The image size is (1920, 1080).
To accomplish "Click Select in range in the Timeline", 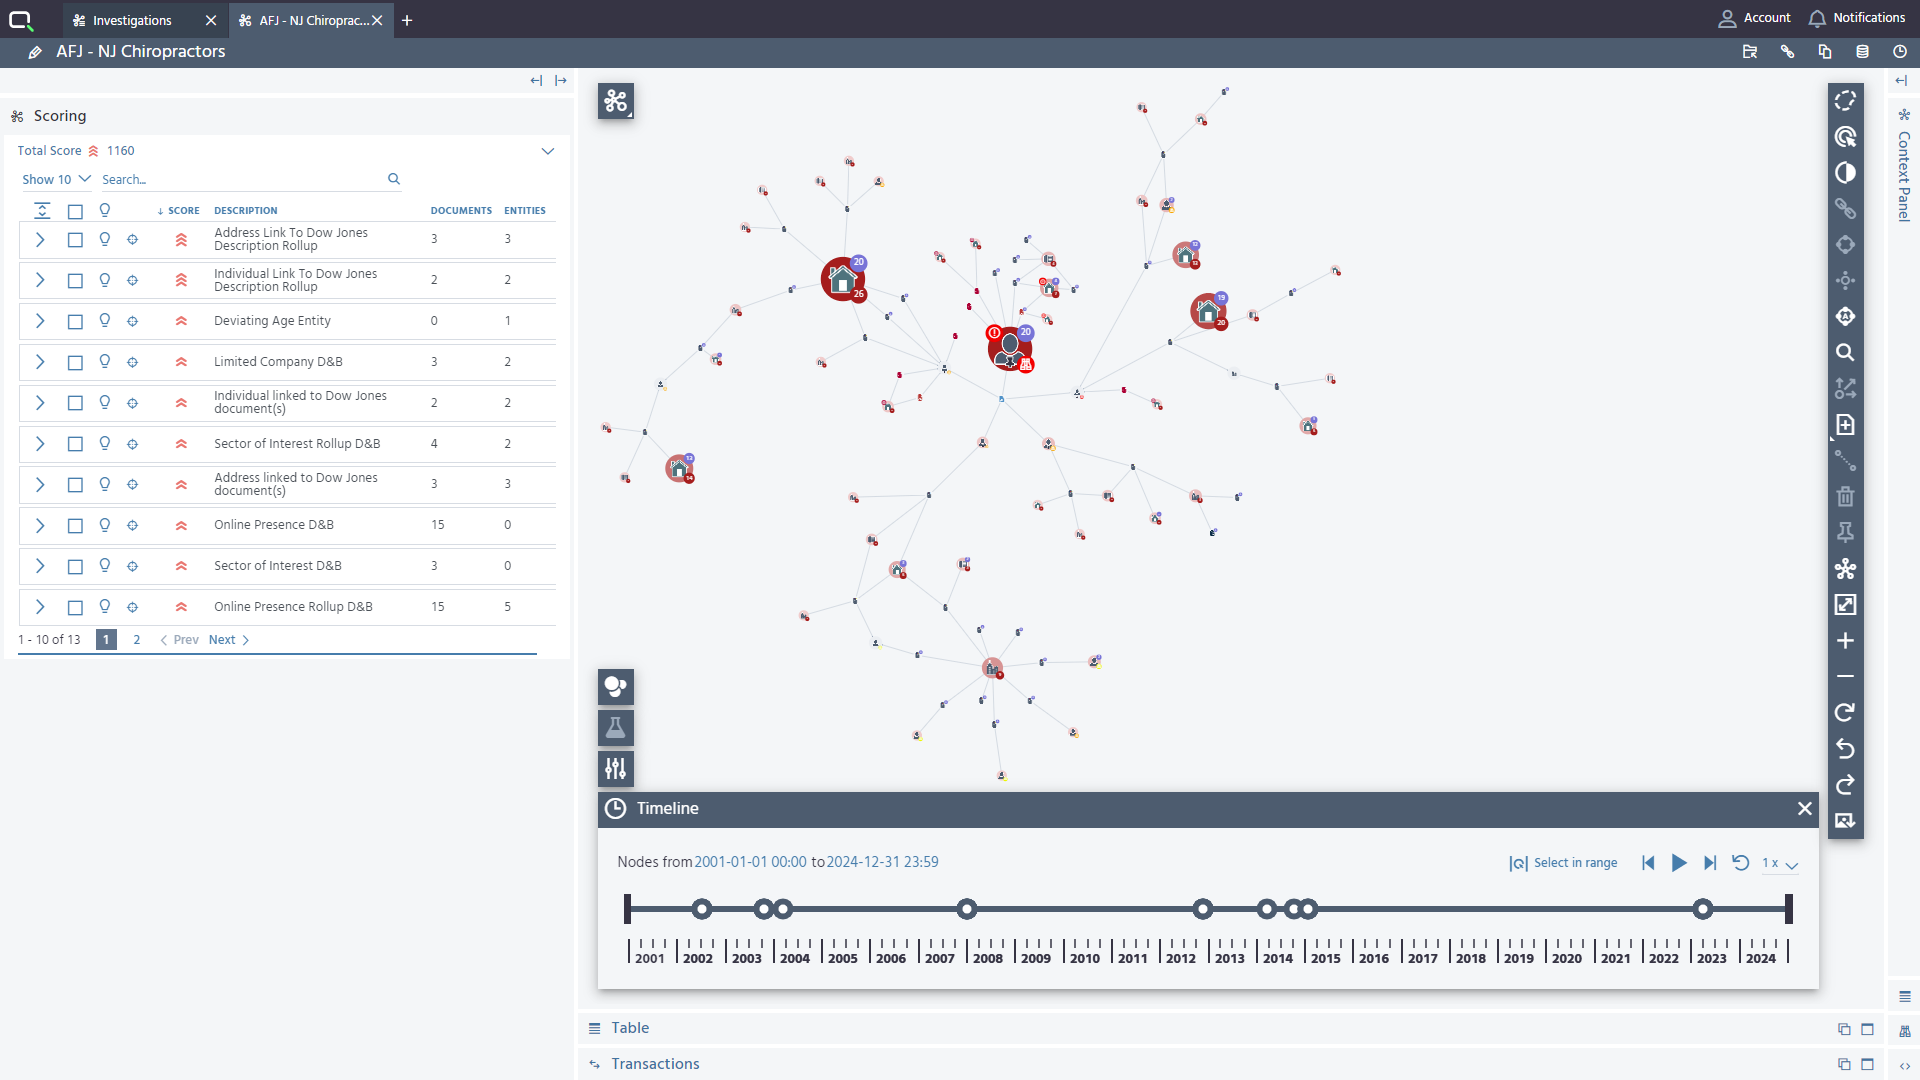I will point(1576,863).
